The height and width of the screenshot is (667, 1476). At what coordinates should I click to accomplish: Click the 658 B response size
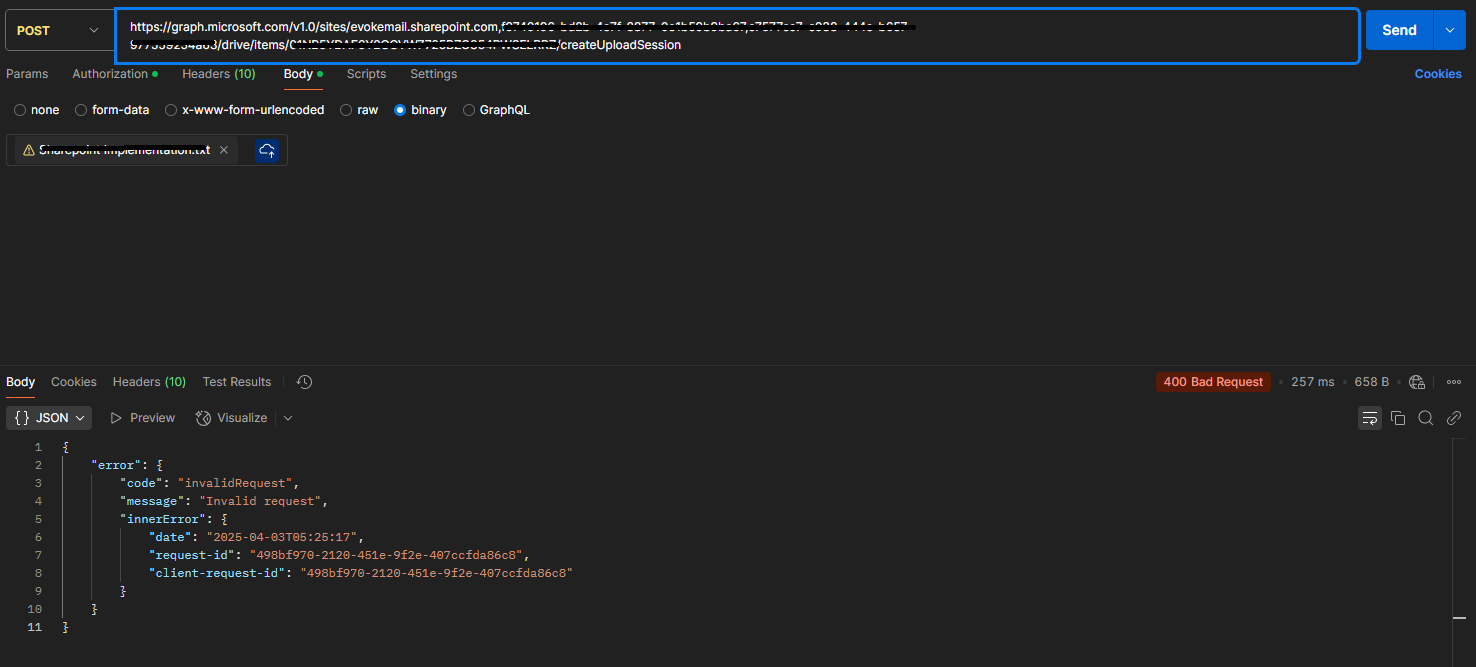click(x=1372, y=382)
